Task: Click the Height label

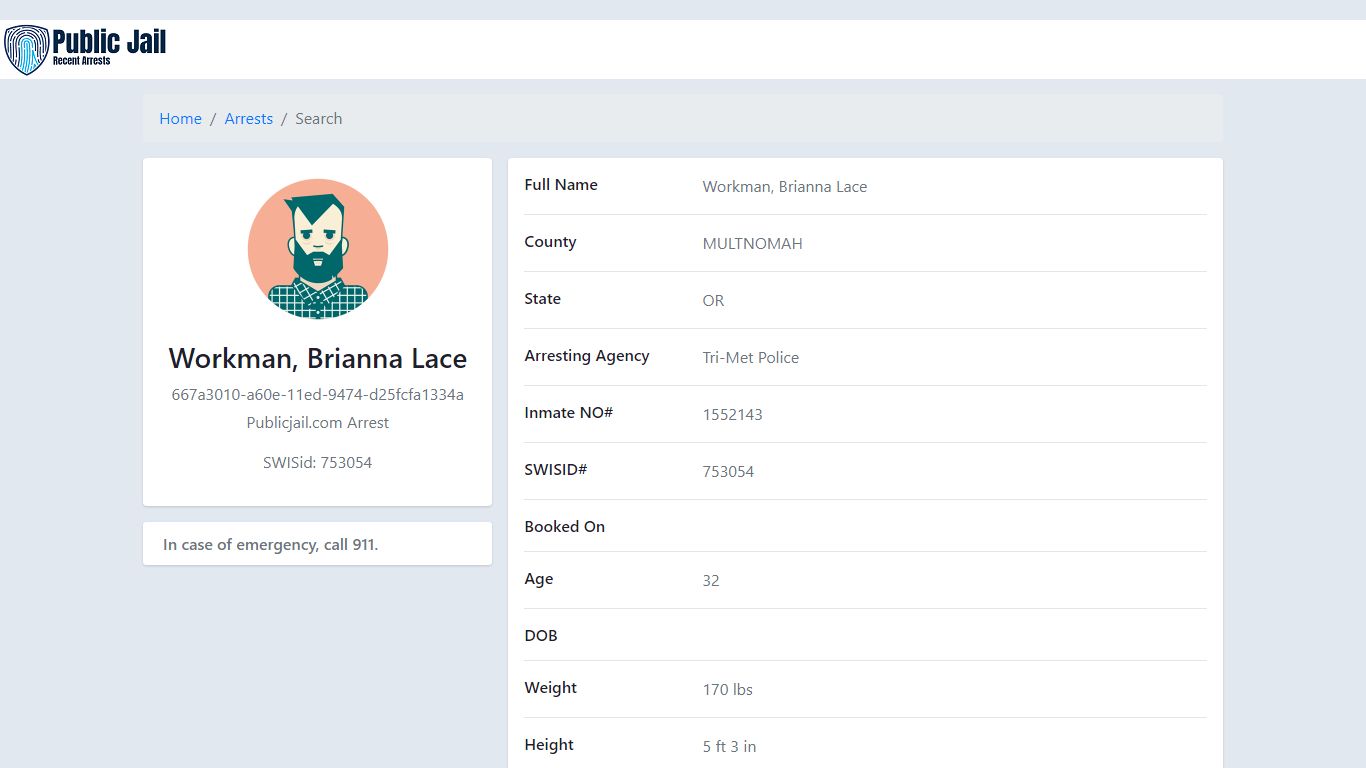Action: pos(549,745)
